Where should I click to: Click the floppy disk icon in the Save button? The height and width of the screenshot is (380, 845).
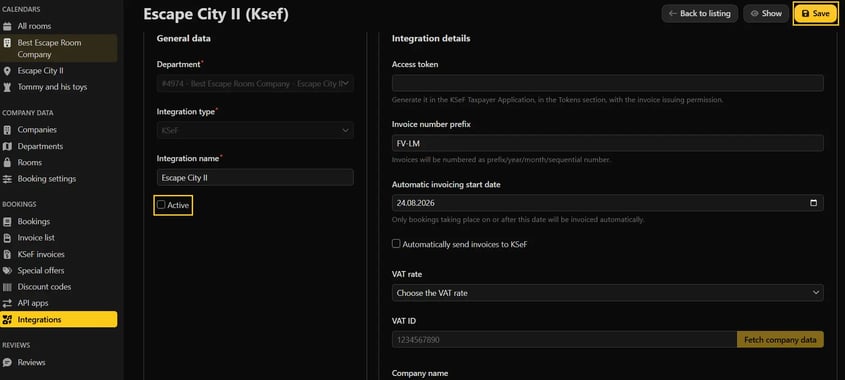coord(805,13)
